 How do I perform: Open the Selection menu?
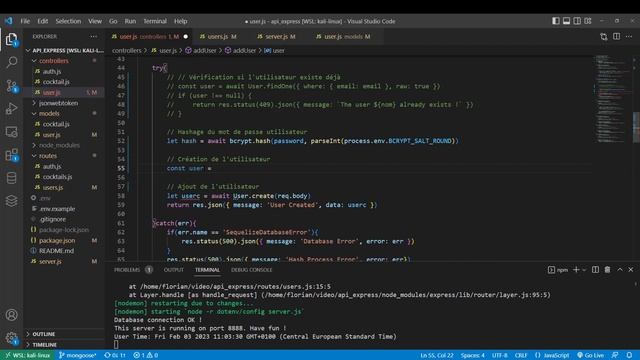click(x=68, y=21)
